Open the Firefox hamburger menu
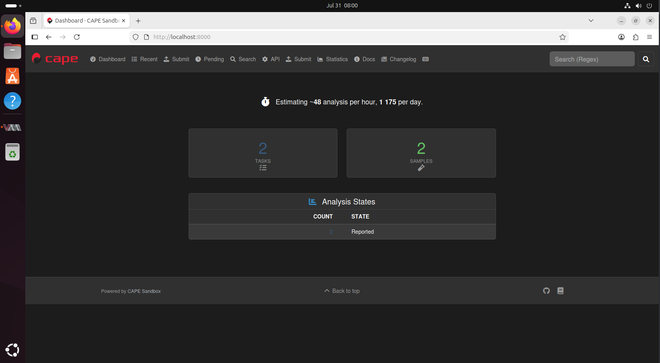The image size is (660, 363). pyautogui.click(x=649, y=37)
